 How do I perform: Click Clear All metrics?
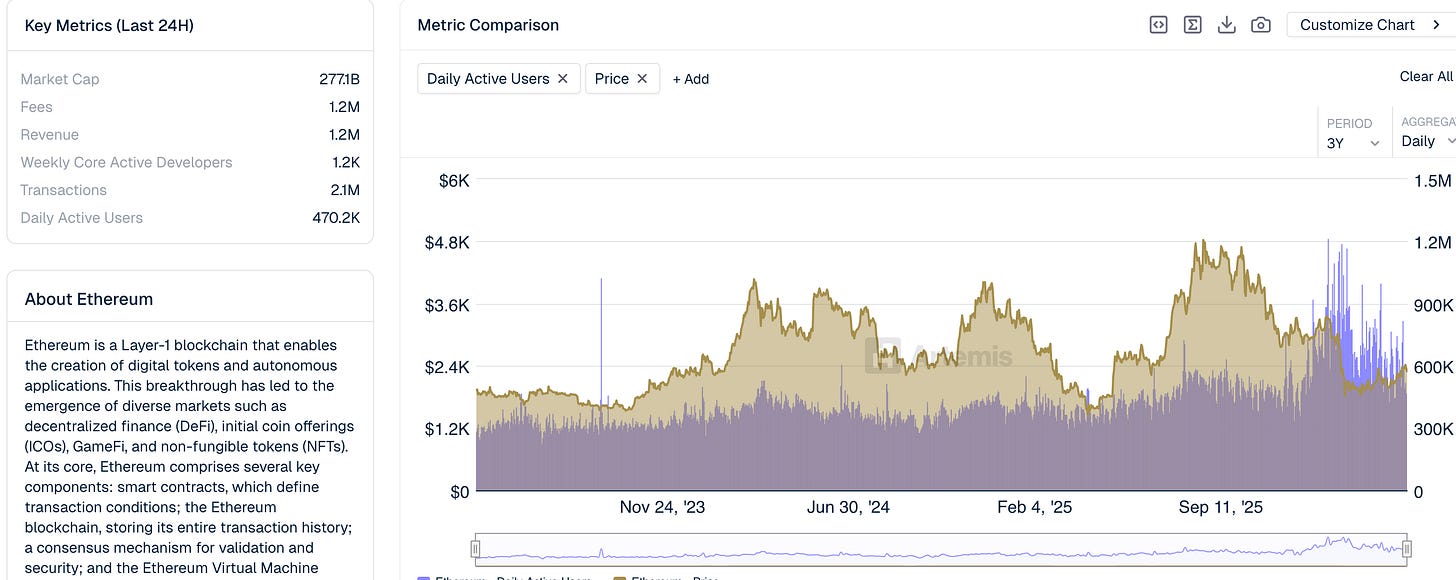pos(1427,76)
